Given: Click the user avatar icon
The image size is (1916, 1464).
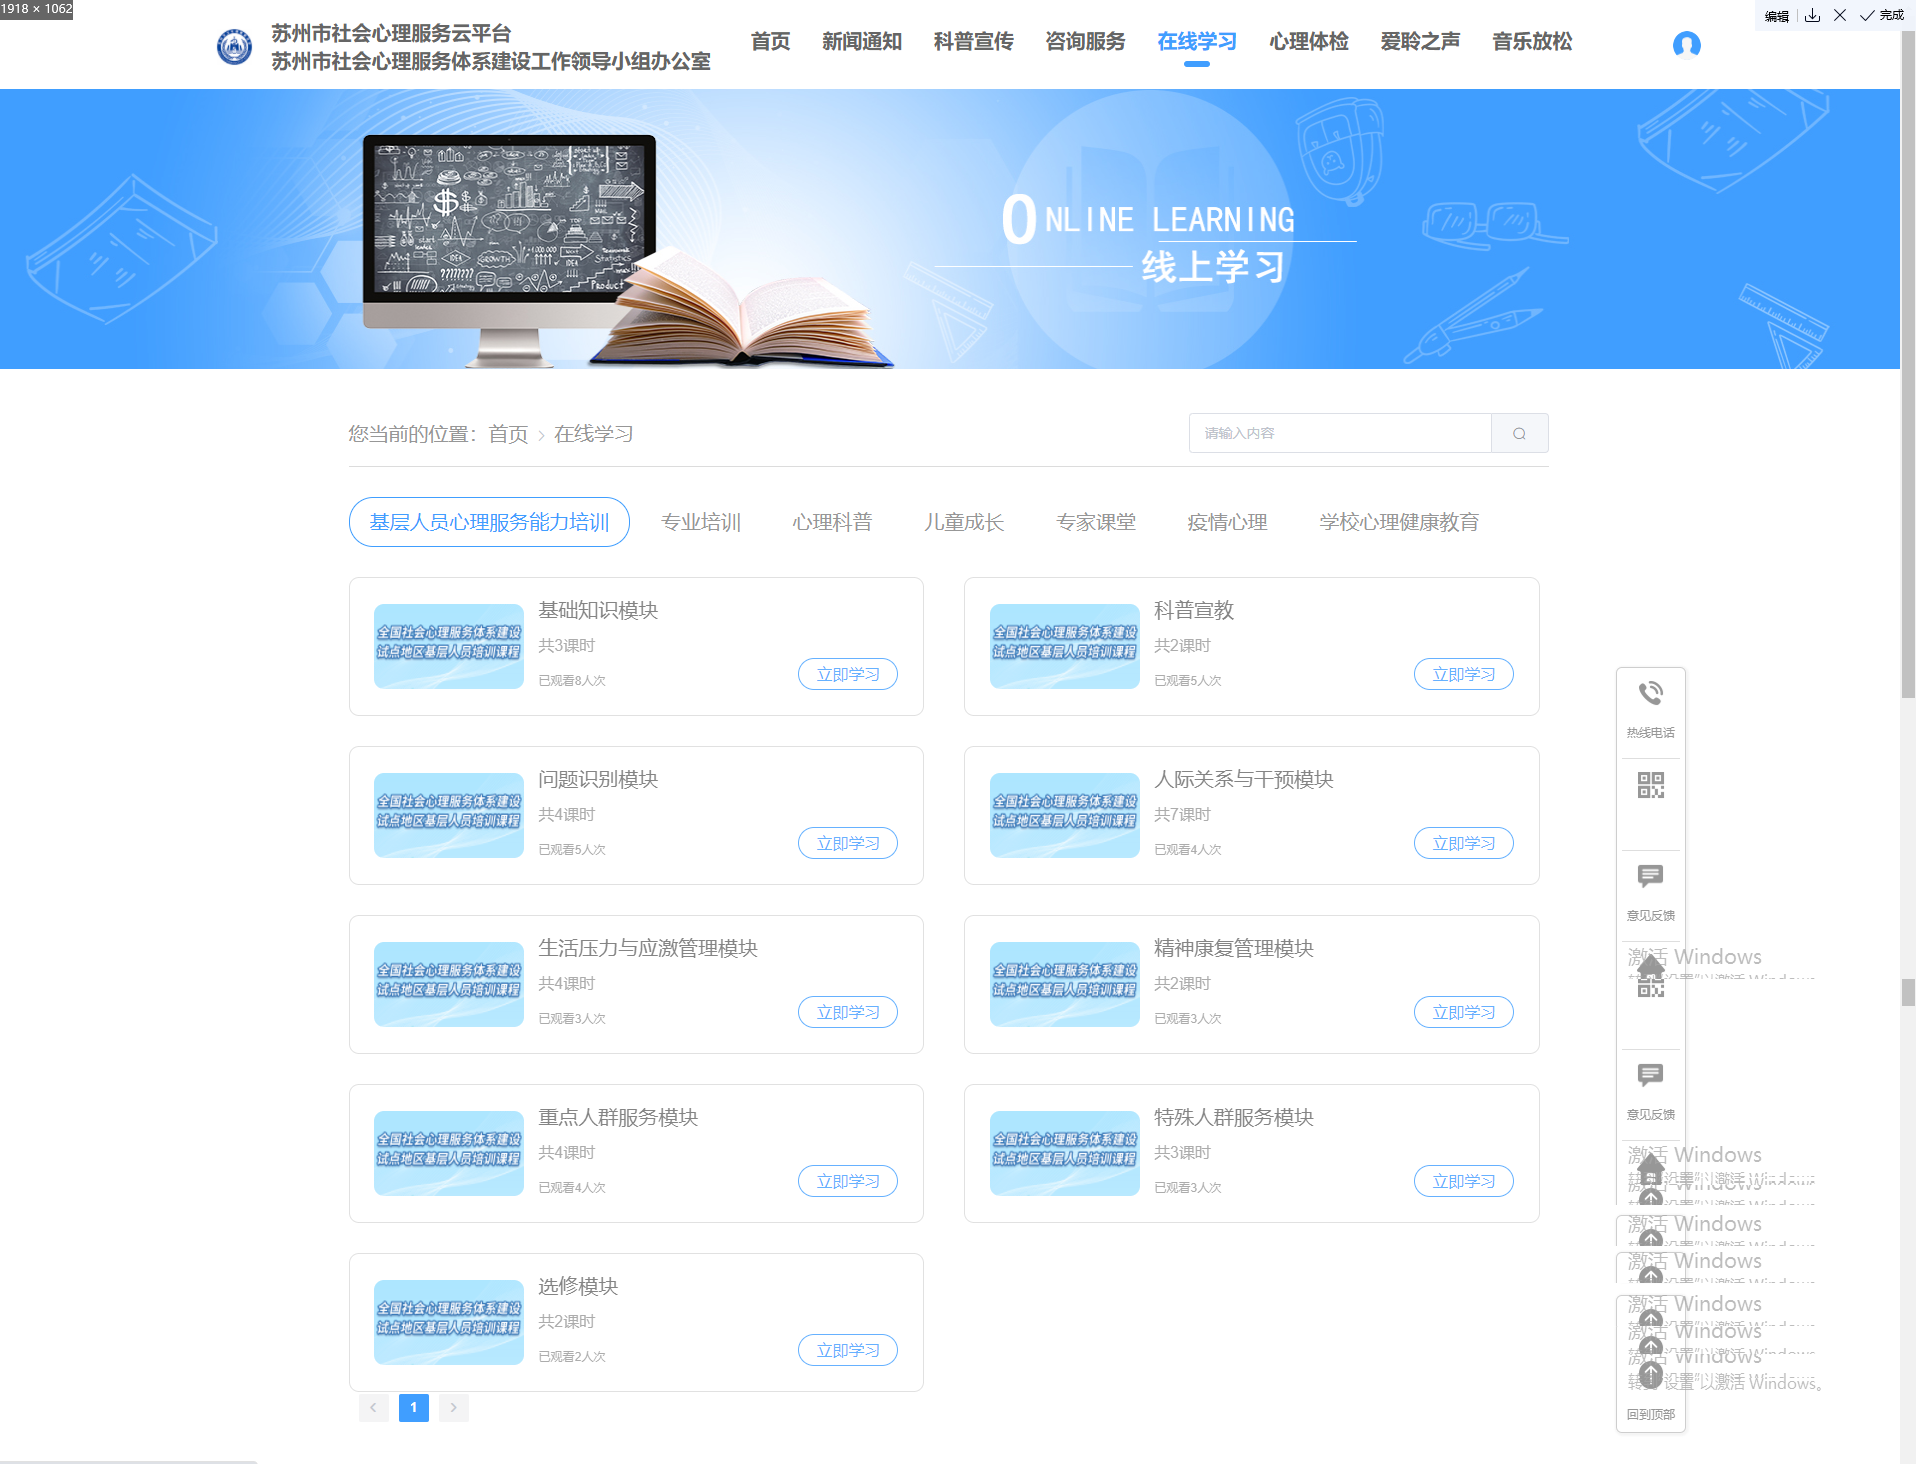Looking at the screenshot, I should [x=1686, y=45].
